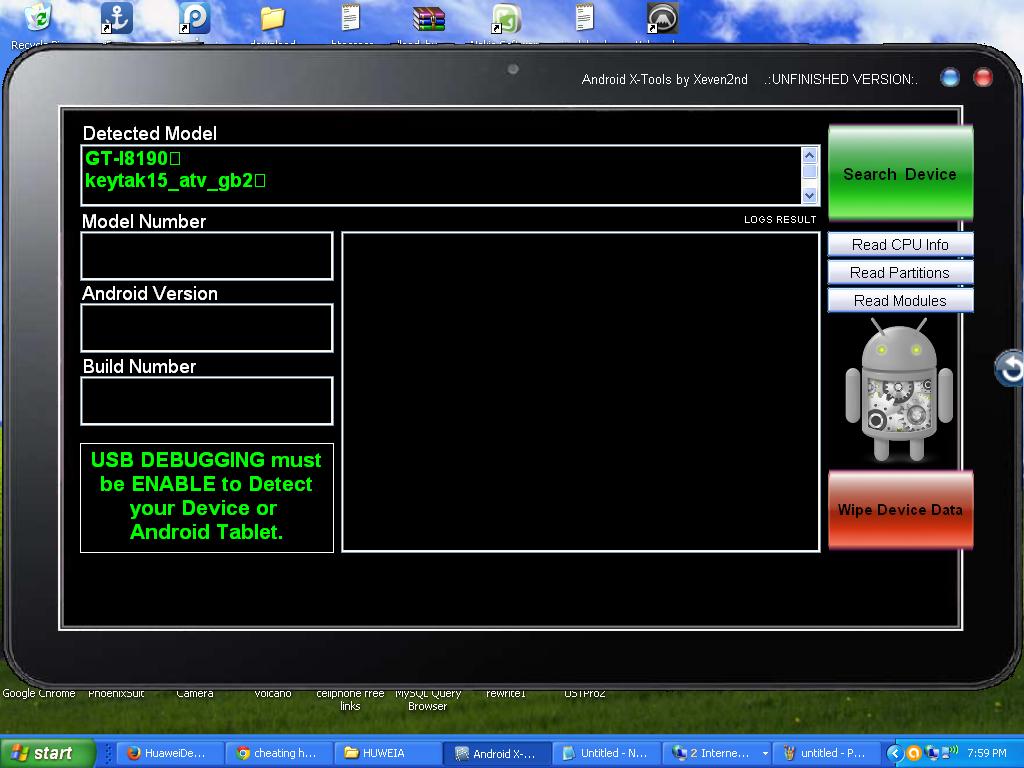Viewport: 1024px width, 768px height.
Task: Select the blue P shortcut desktop icon
Action: click(195, 18)
